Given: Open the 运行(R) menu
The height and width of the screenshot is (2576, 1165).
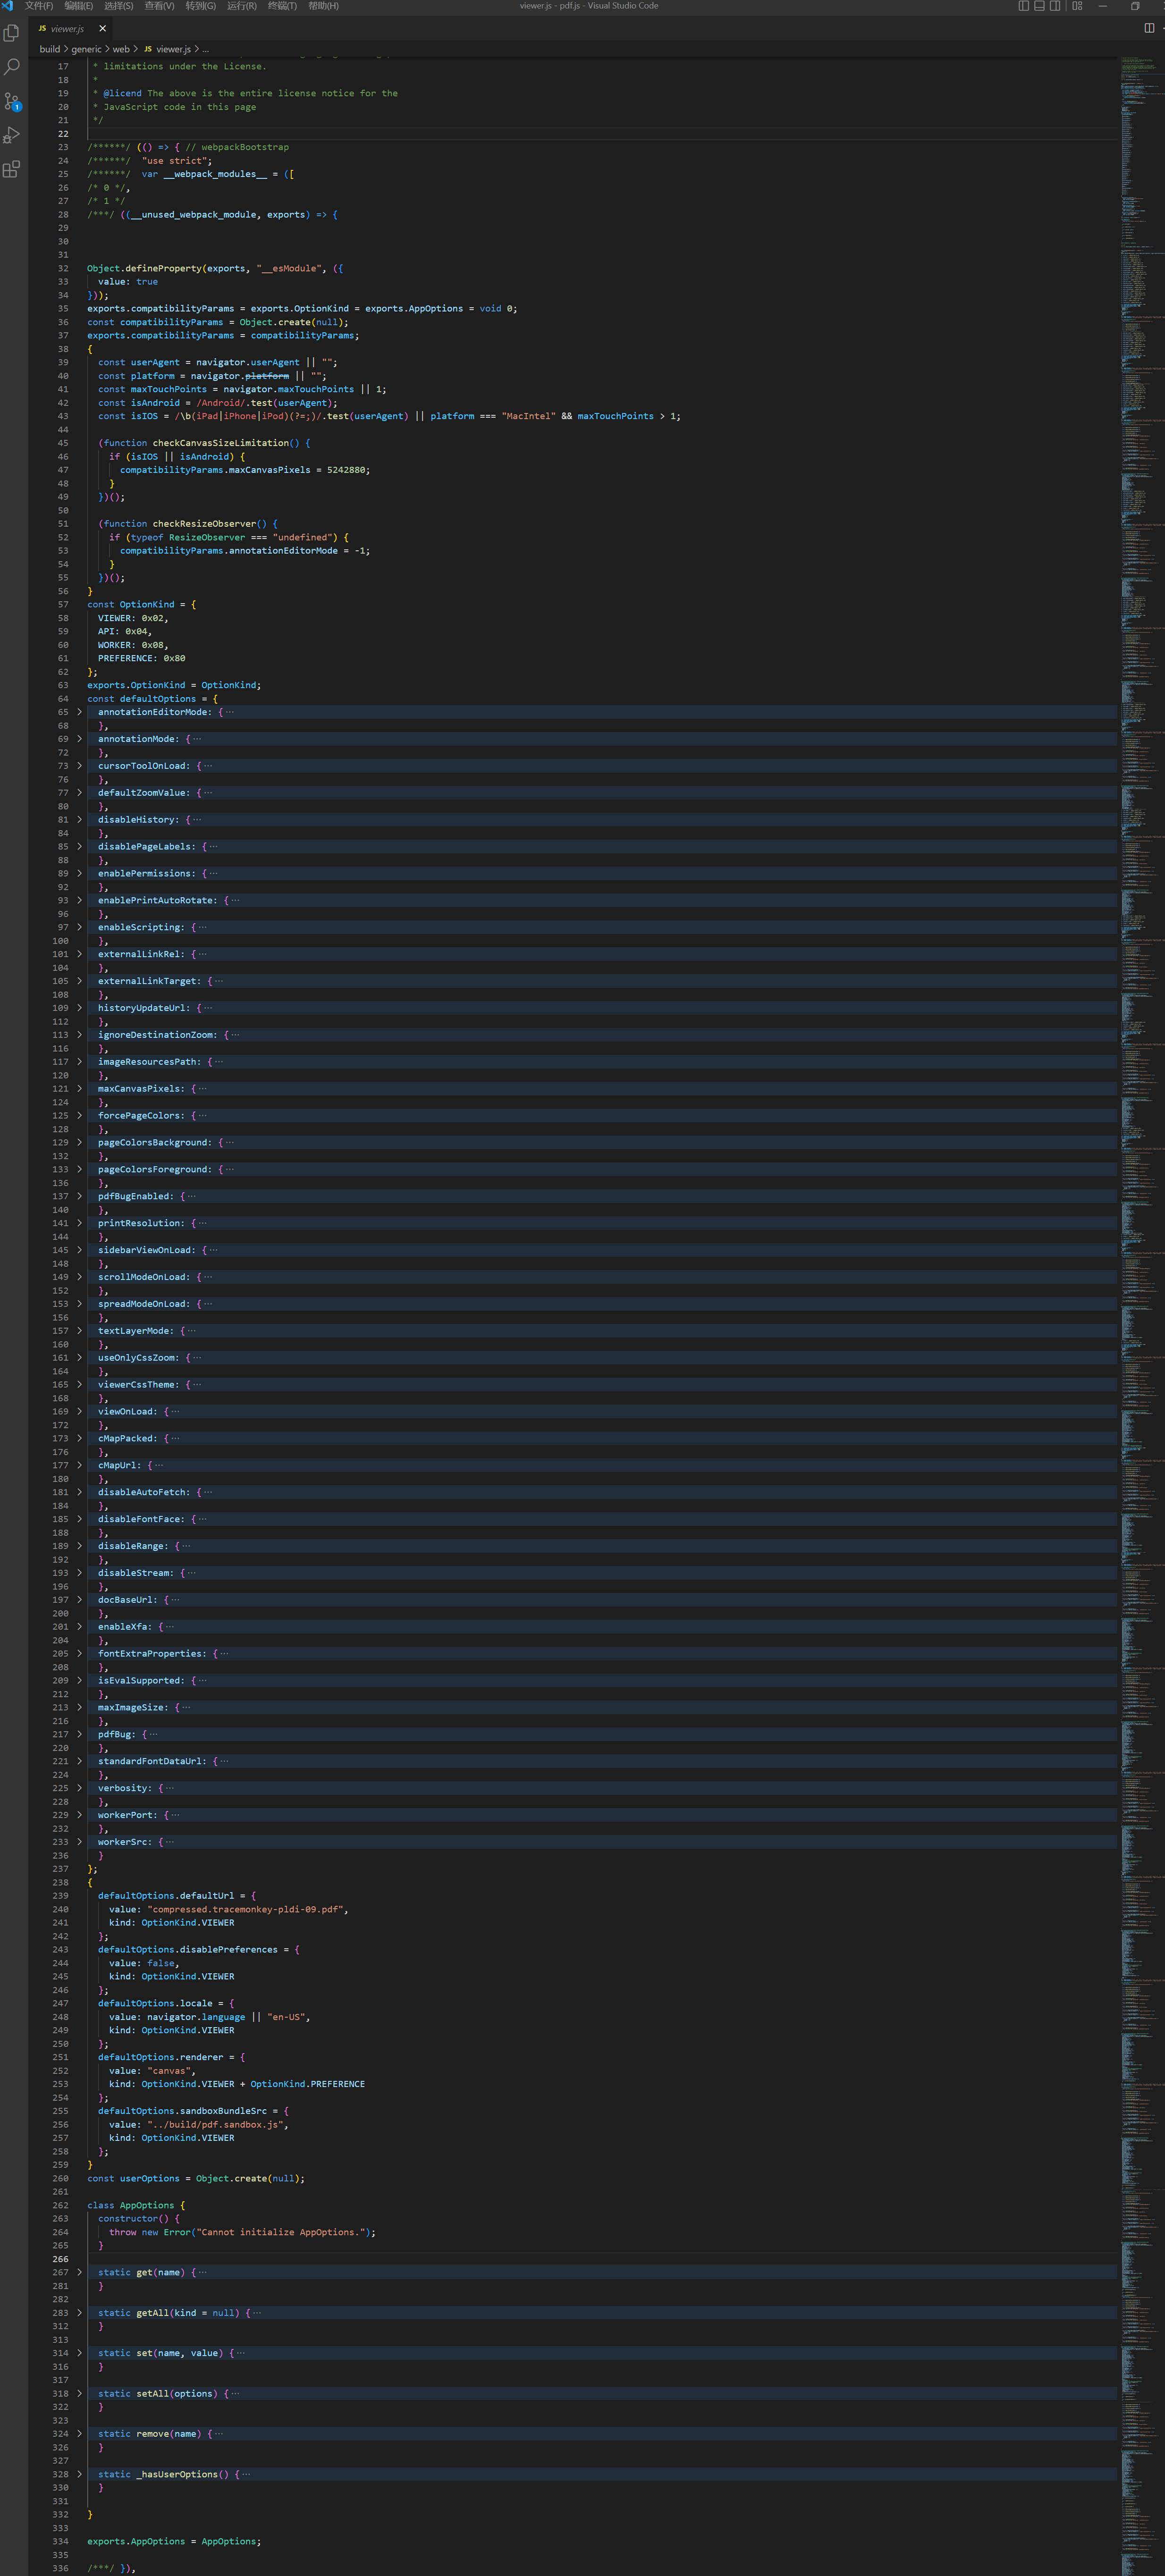Looking at the screenshot, I should point(241,6).
